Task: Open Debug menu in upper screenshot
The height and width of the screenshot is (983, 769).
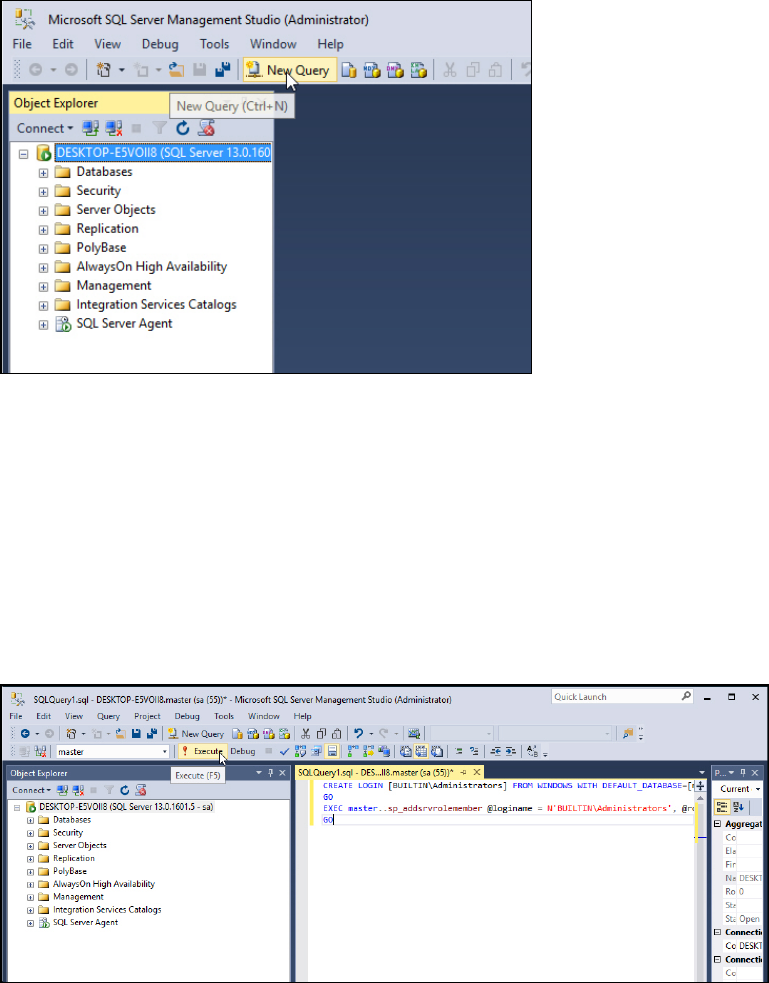Action: (x=160, y=44)
